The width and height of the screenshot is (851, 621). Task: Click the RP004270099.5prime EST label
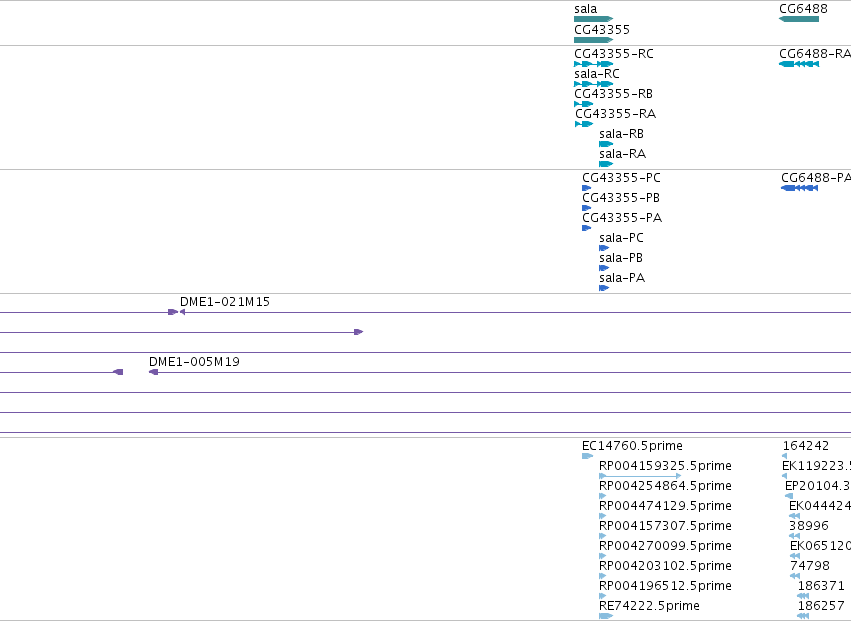pos(665,547)
